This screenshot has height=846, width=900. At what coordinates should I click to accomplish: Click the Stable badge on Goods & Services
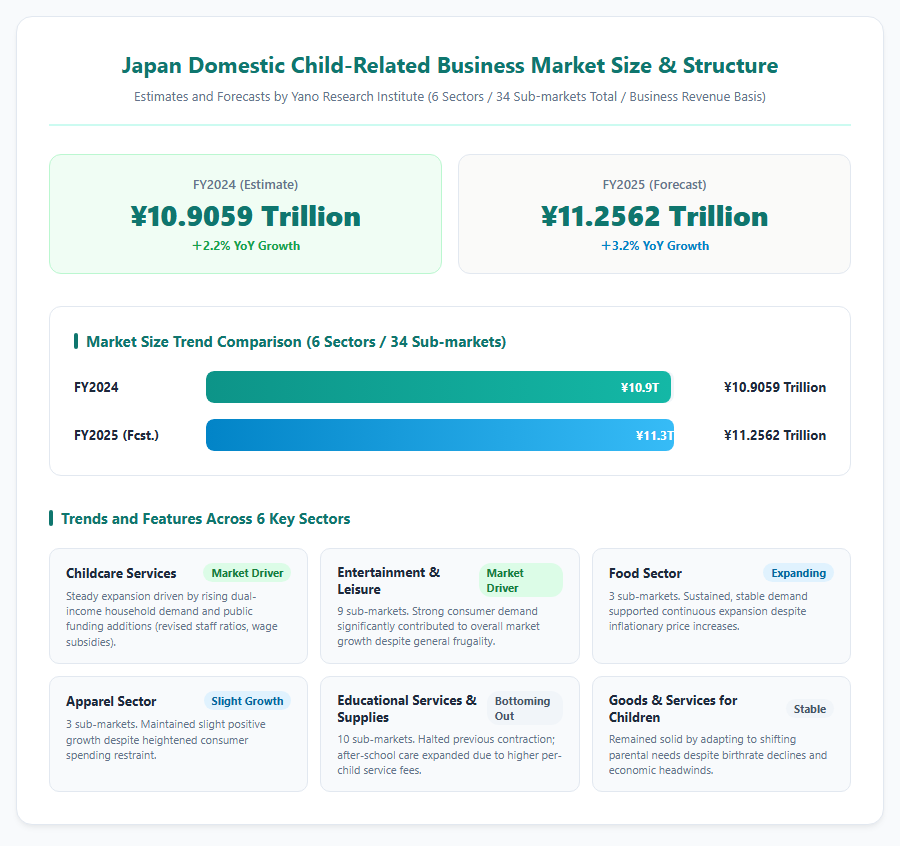tap(809, 709)
